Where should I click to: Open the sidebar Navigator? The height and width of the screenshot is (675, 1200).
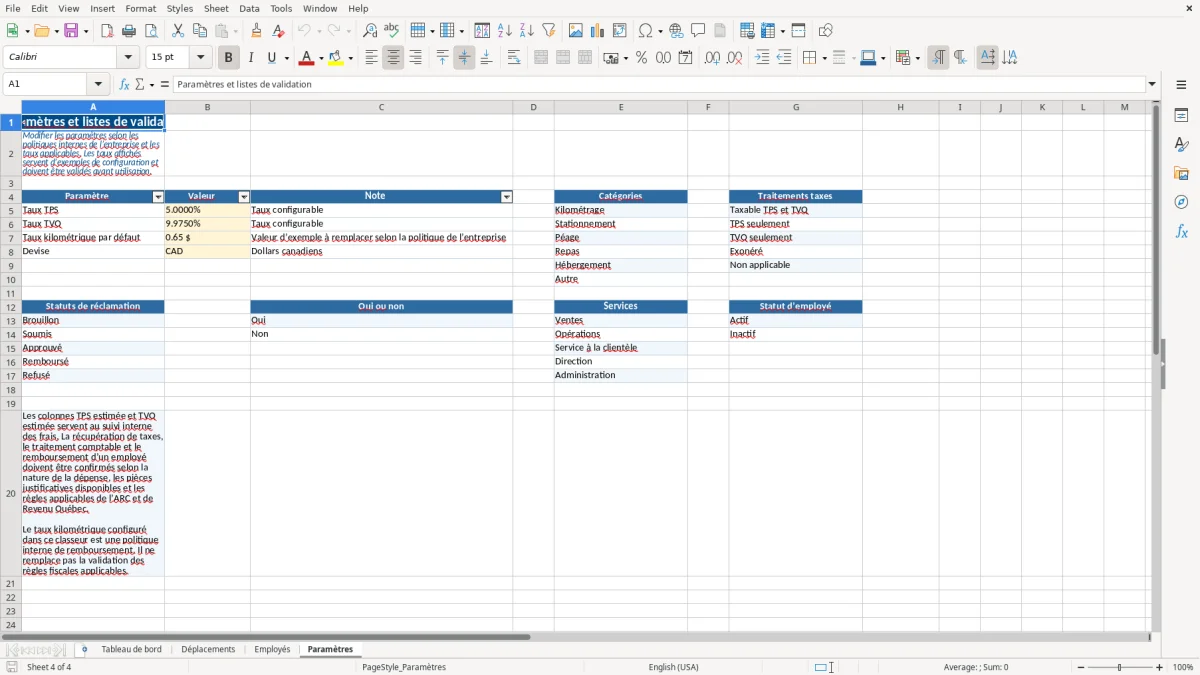1181,202
